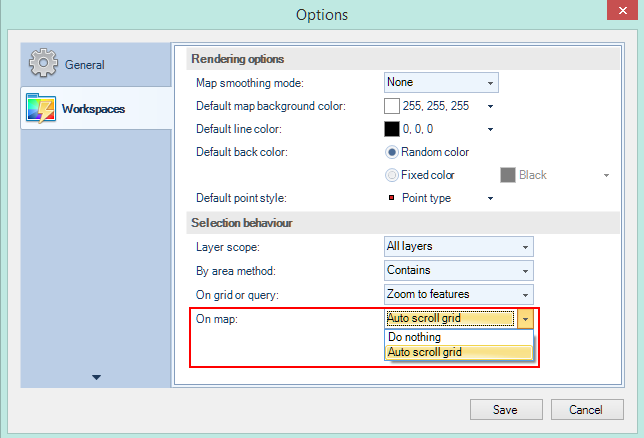Open the Default point style dropdown arrow
Image resolution: width=644 pixels, height=438 pixels.
(x=491, y=198)
